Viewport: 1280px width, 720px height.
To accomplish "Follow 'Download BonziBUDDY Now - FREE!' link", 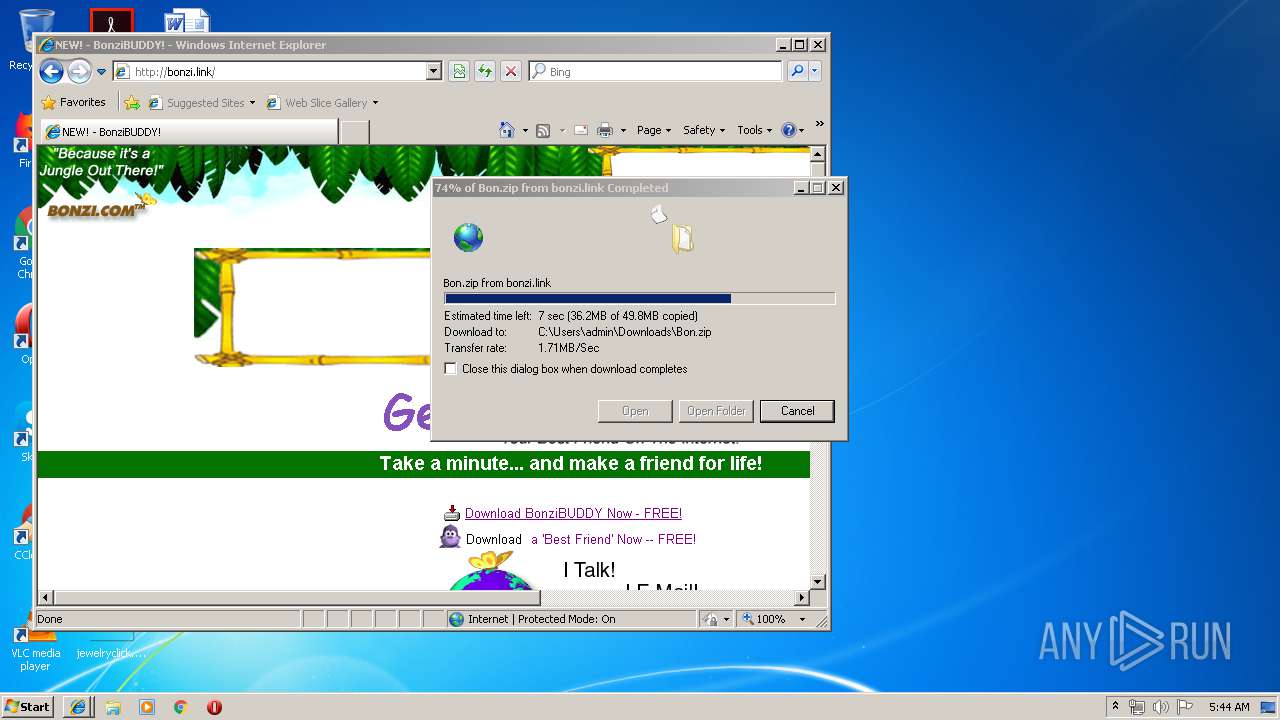I will coord(573,513).
